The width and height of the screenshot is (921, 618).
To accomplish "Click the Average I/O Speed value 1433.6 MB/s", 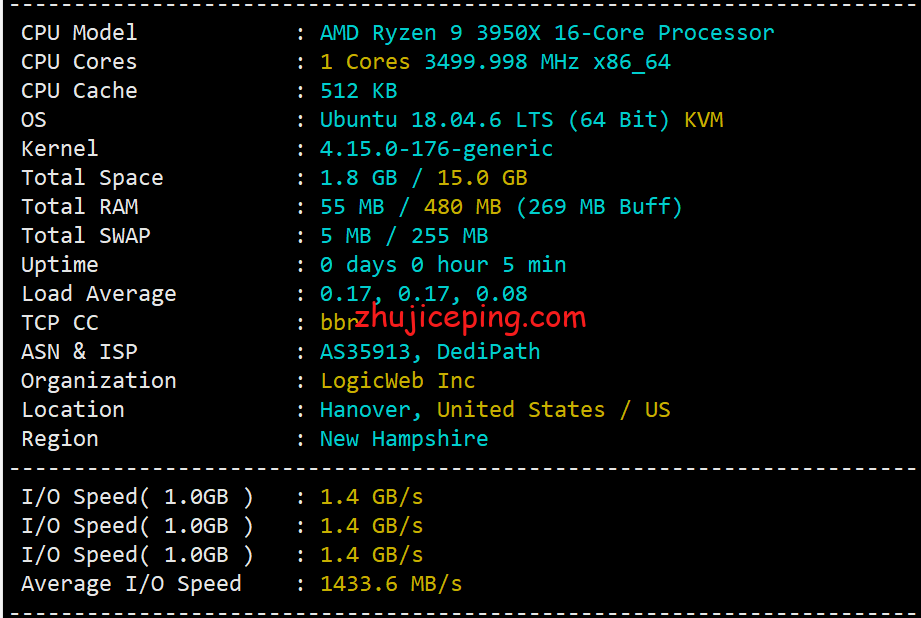I will 391,584.
